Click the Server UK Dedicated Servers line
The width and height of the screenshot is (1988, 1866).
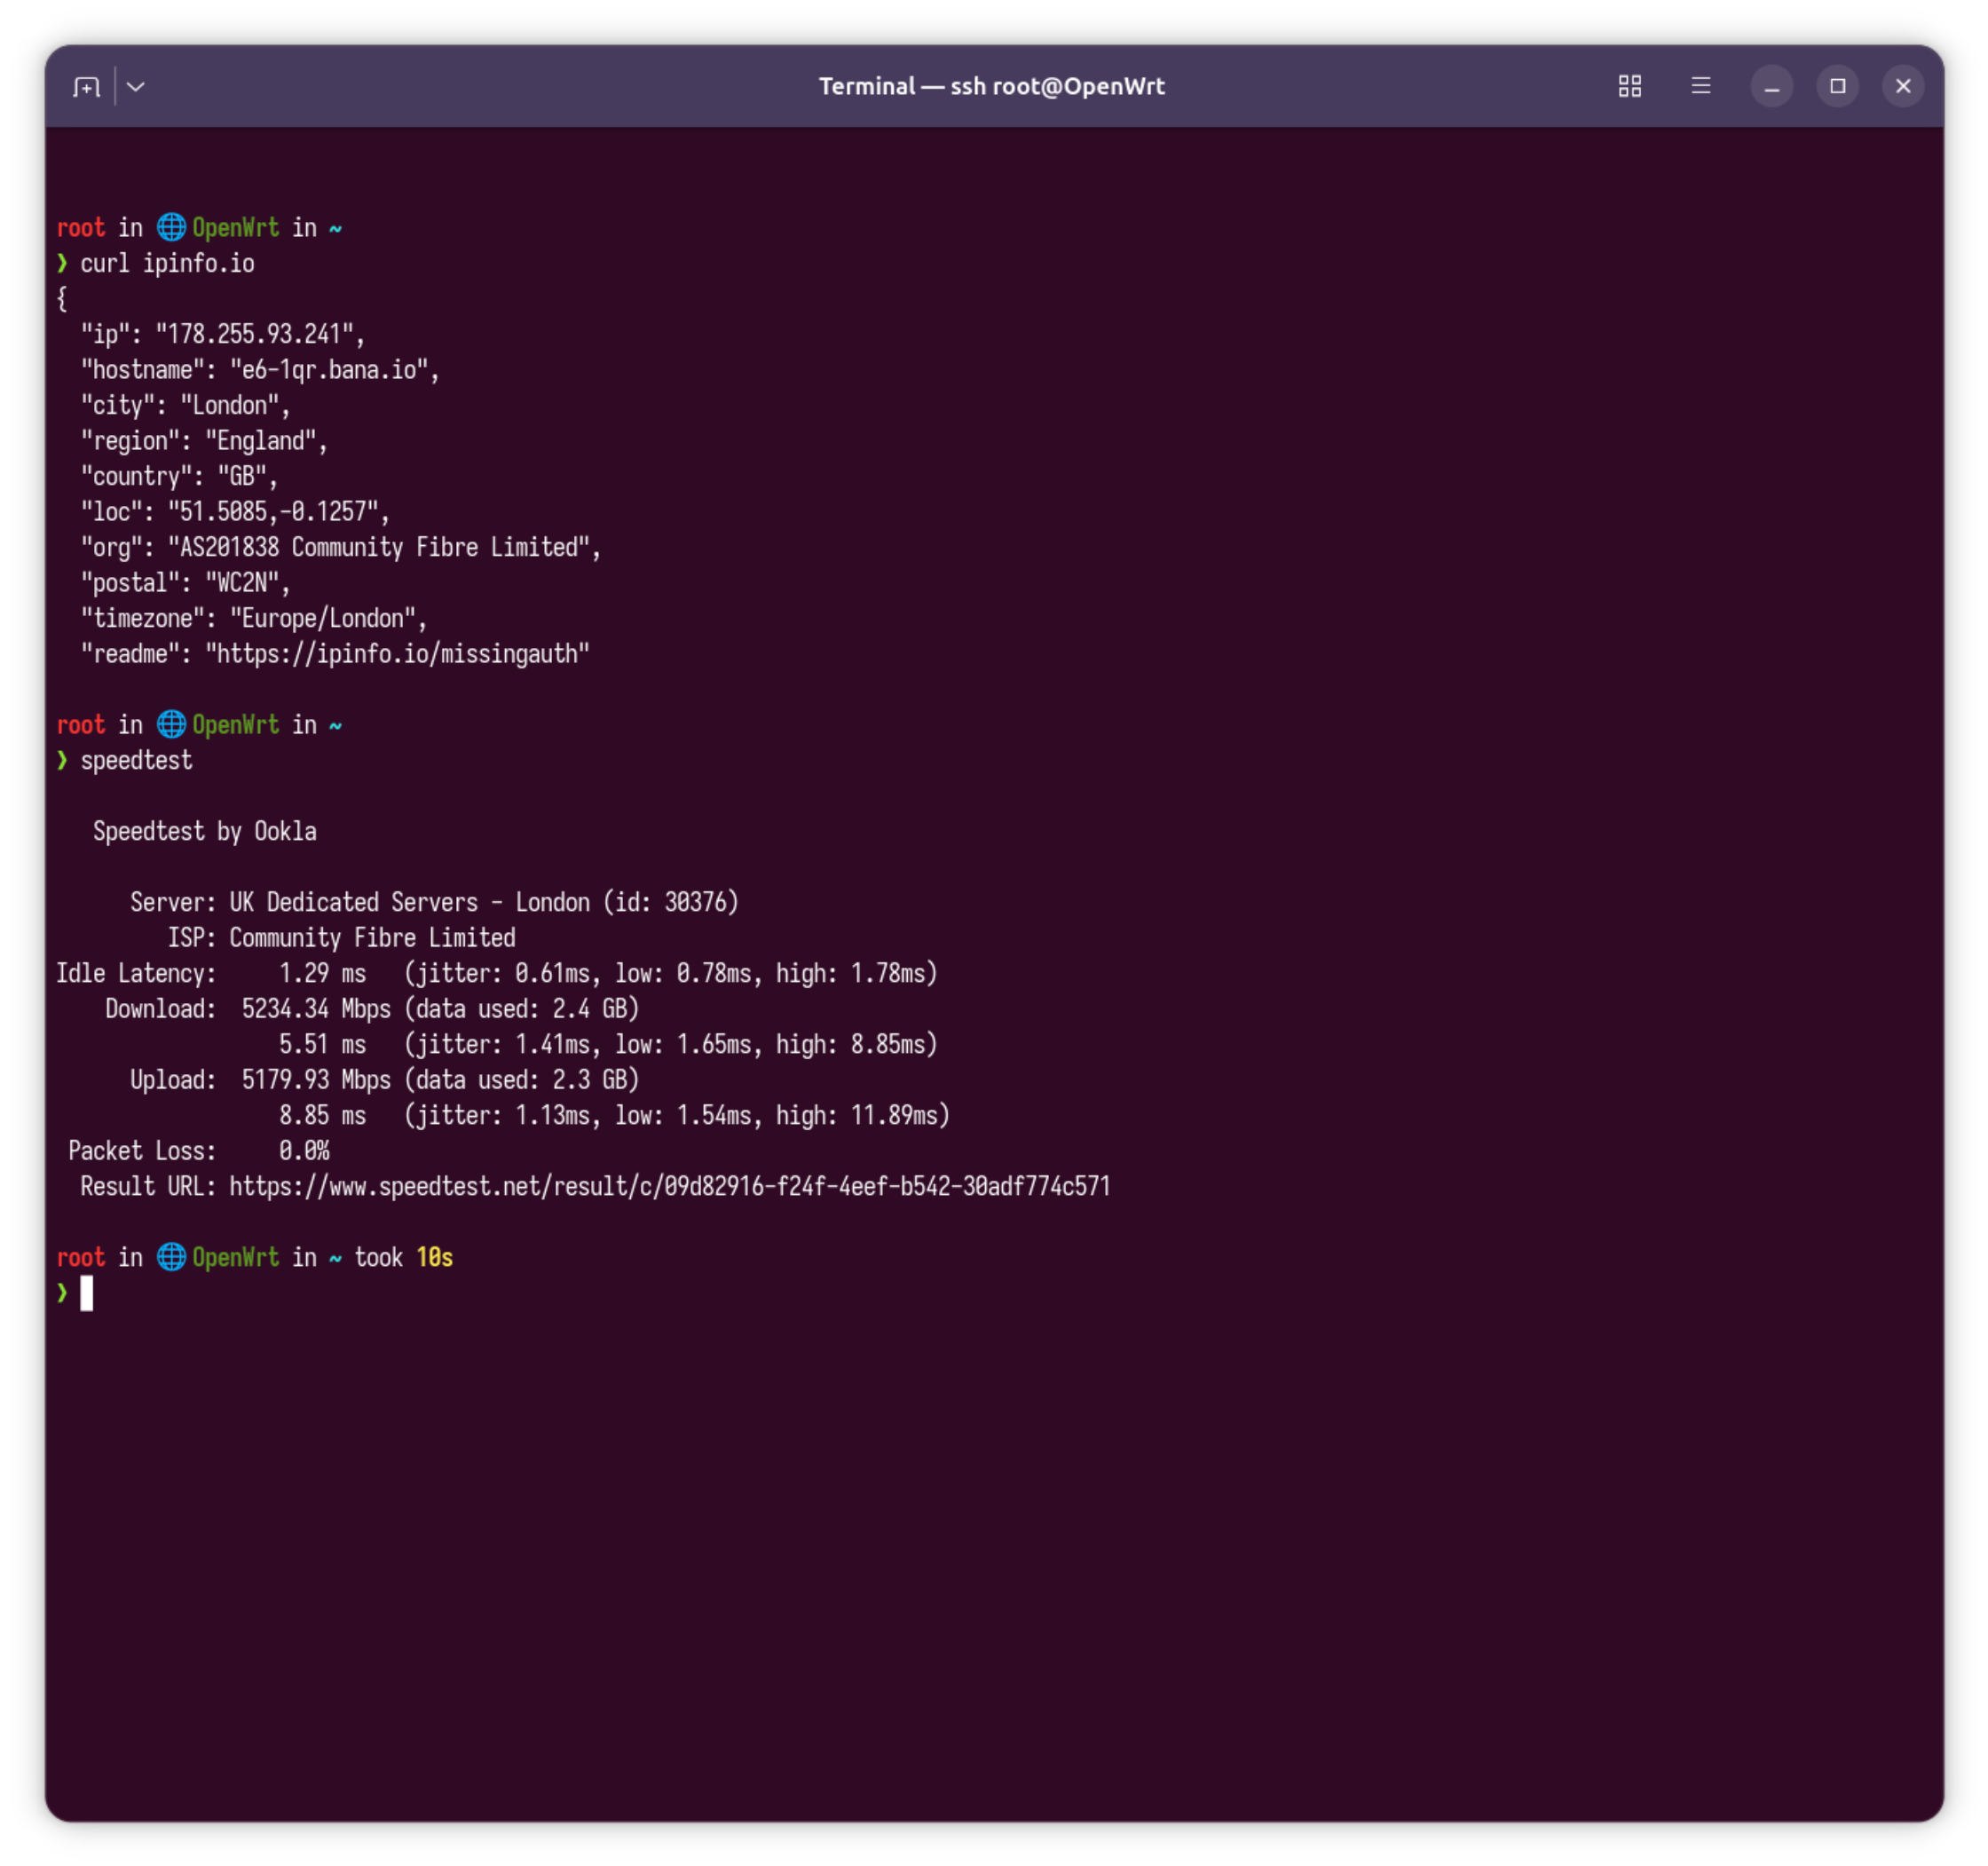tap(434, 903)
